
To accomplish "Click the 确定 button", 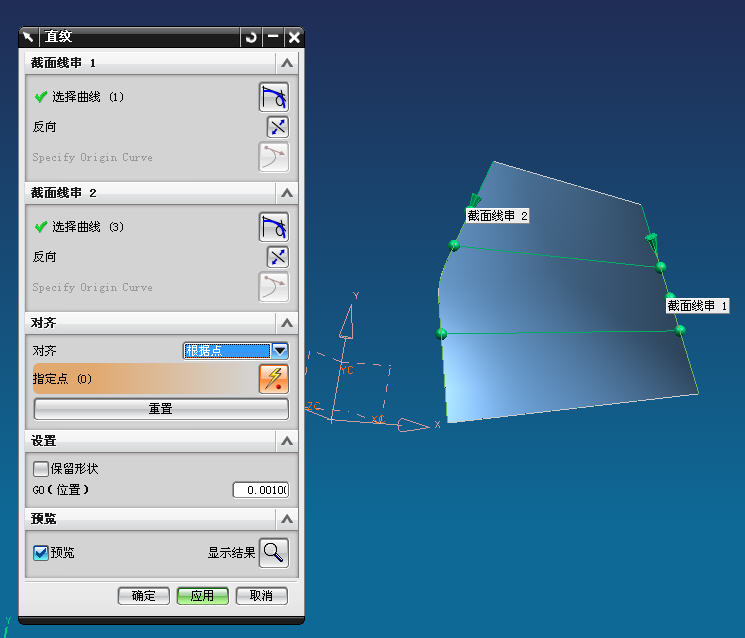I will point(143,596).
